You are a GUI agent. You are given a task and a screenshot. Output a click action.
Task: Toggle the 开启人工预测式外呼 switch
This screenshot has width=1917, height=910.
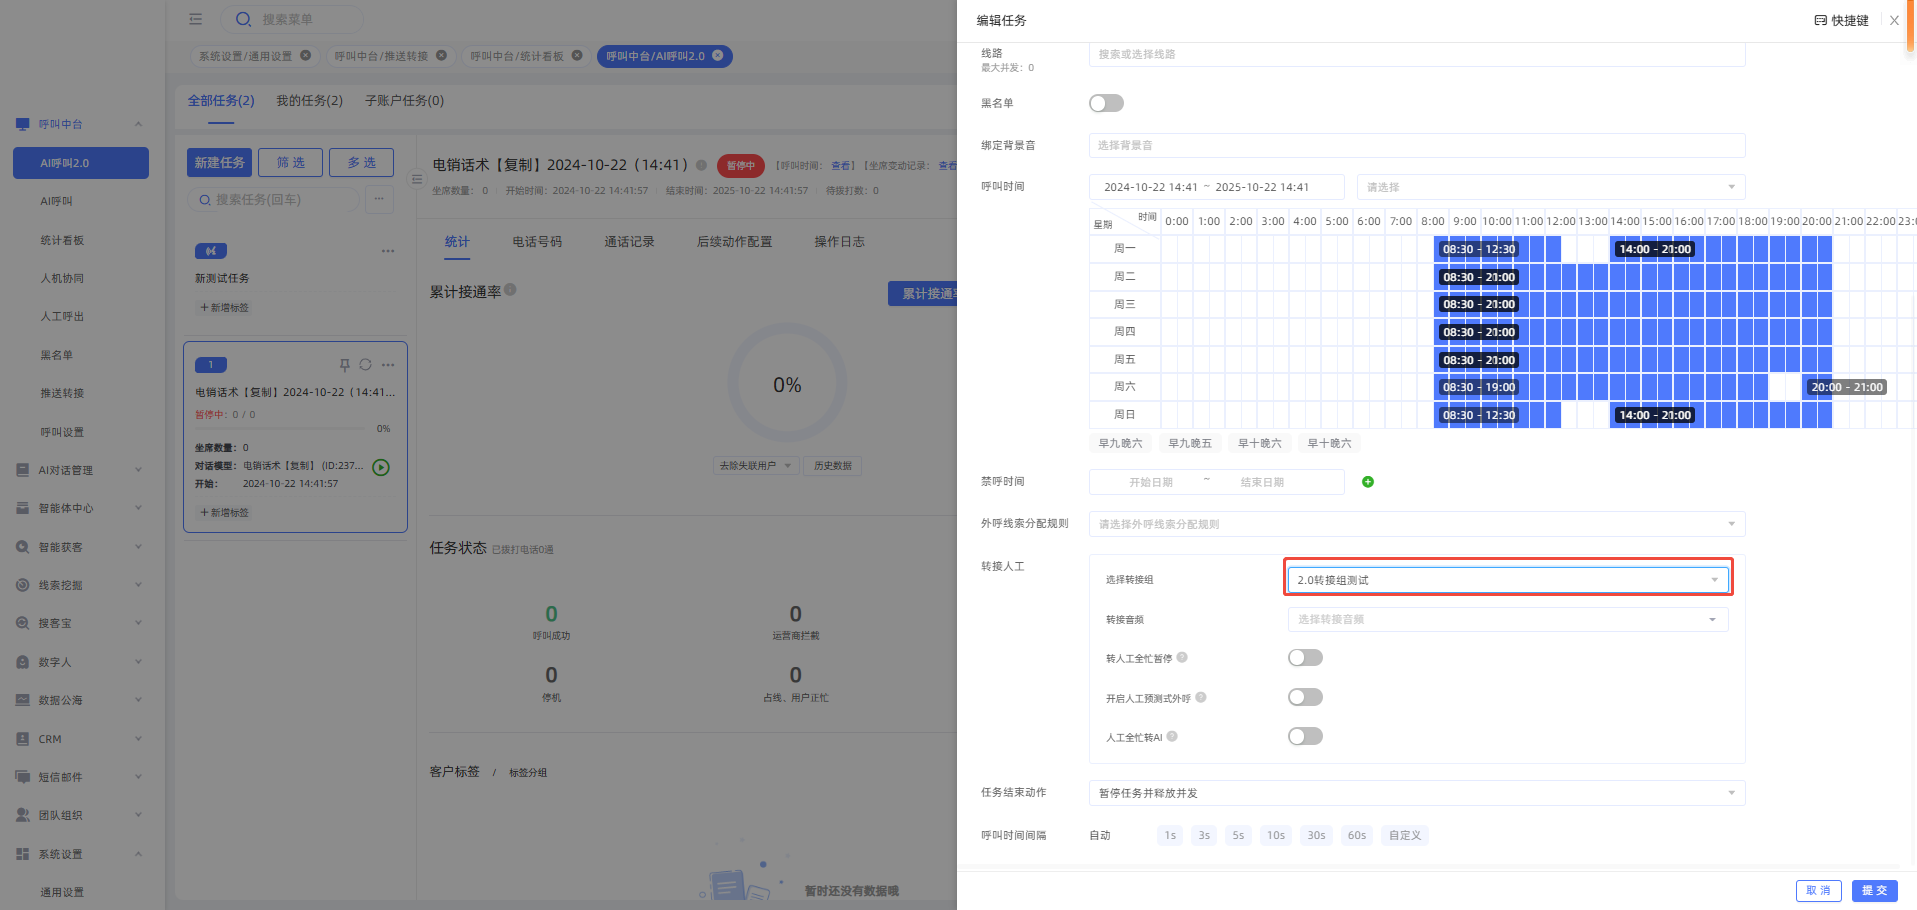click(1305, 697)
